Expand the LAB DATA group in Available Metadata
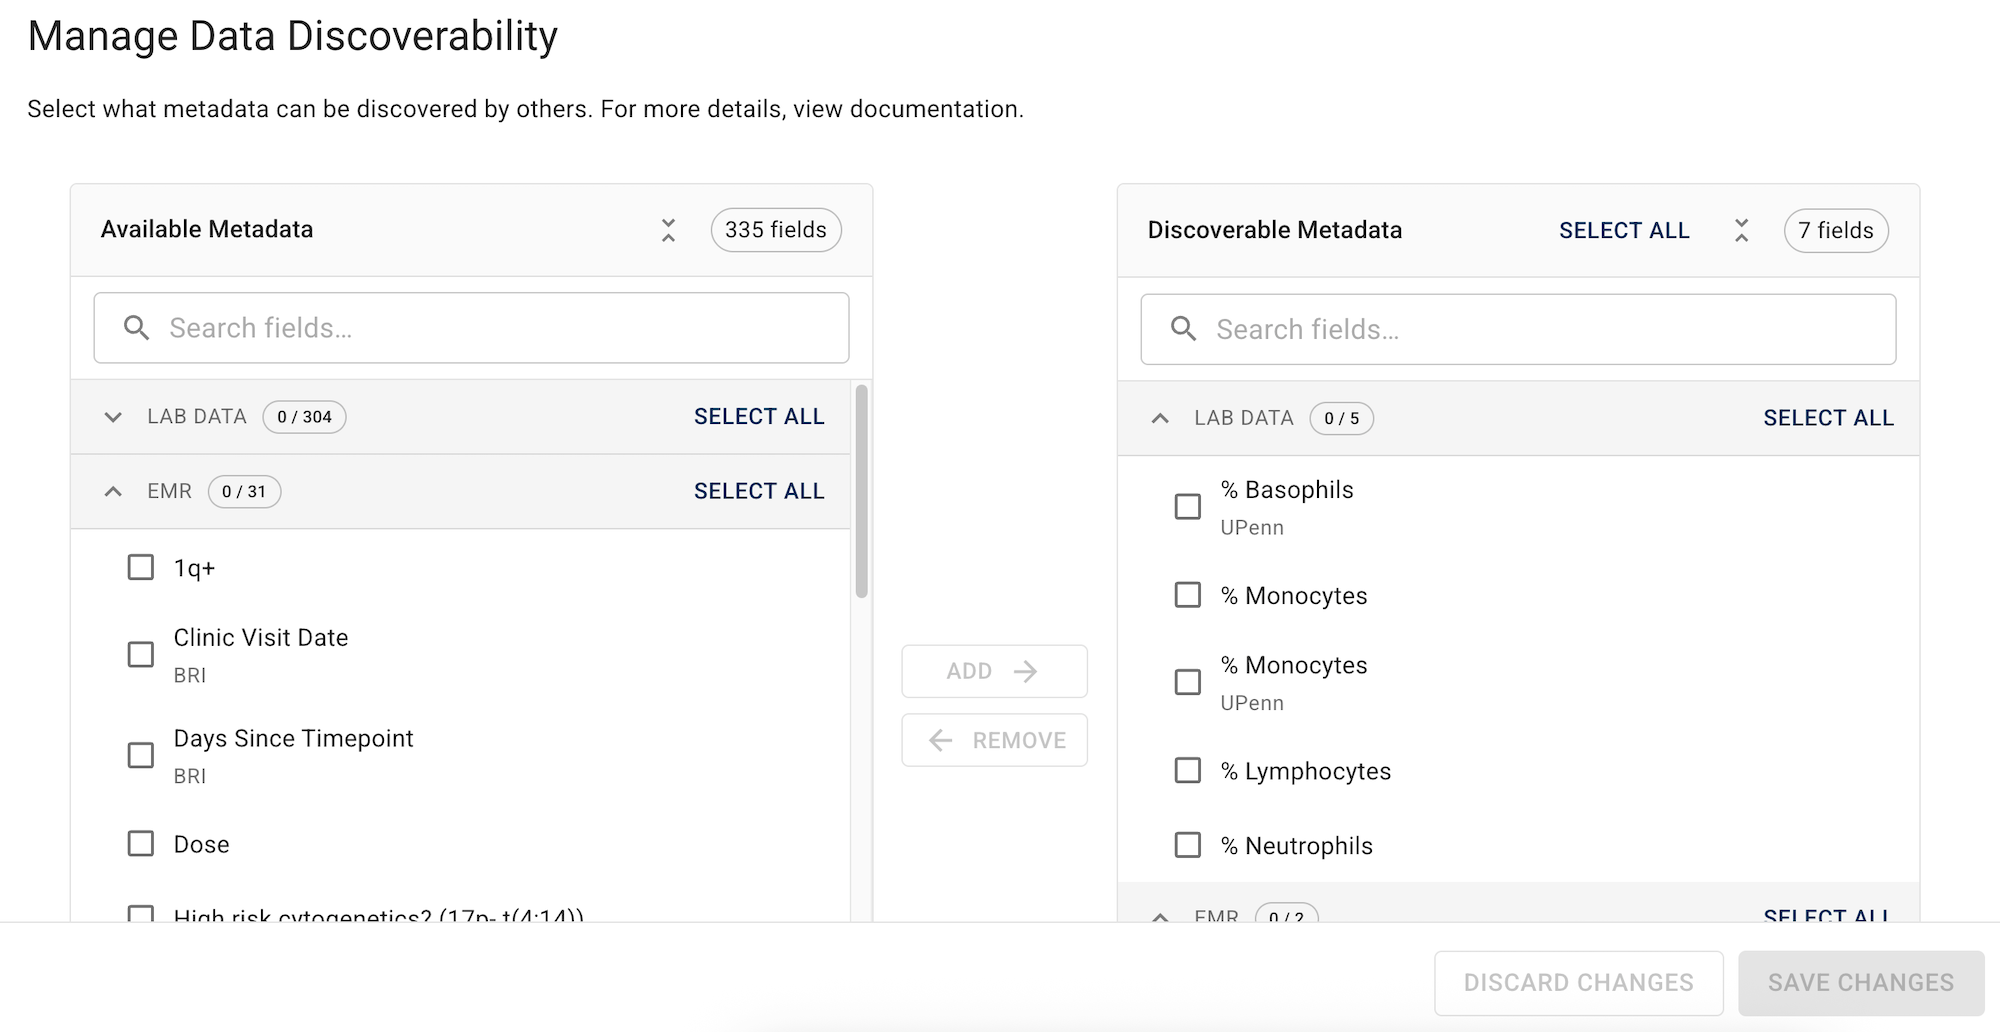Screen dimensions: 2000x1032 pos(113,417)
